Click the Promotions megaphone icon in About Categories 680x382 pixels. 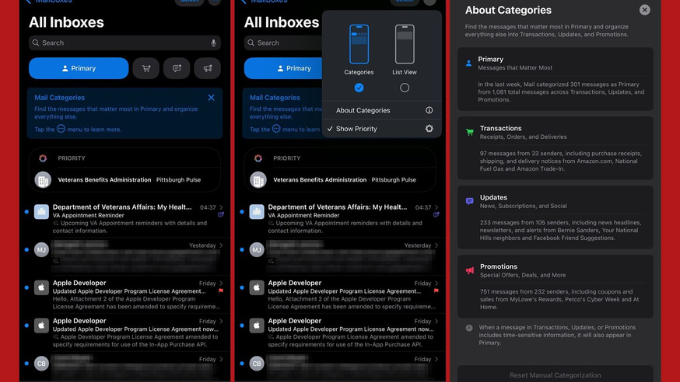point(470,271)
